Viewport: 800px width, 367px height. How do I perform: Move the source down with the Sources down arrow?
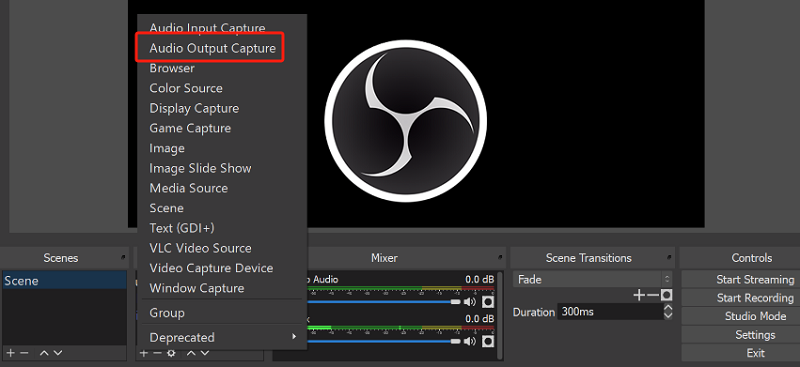pos(205,353)
